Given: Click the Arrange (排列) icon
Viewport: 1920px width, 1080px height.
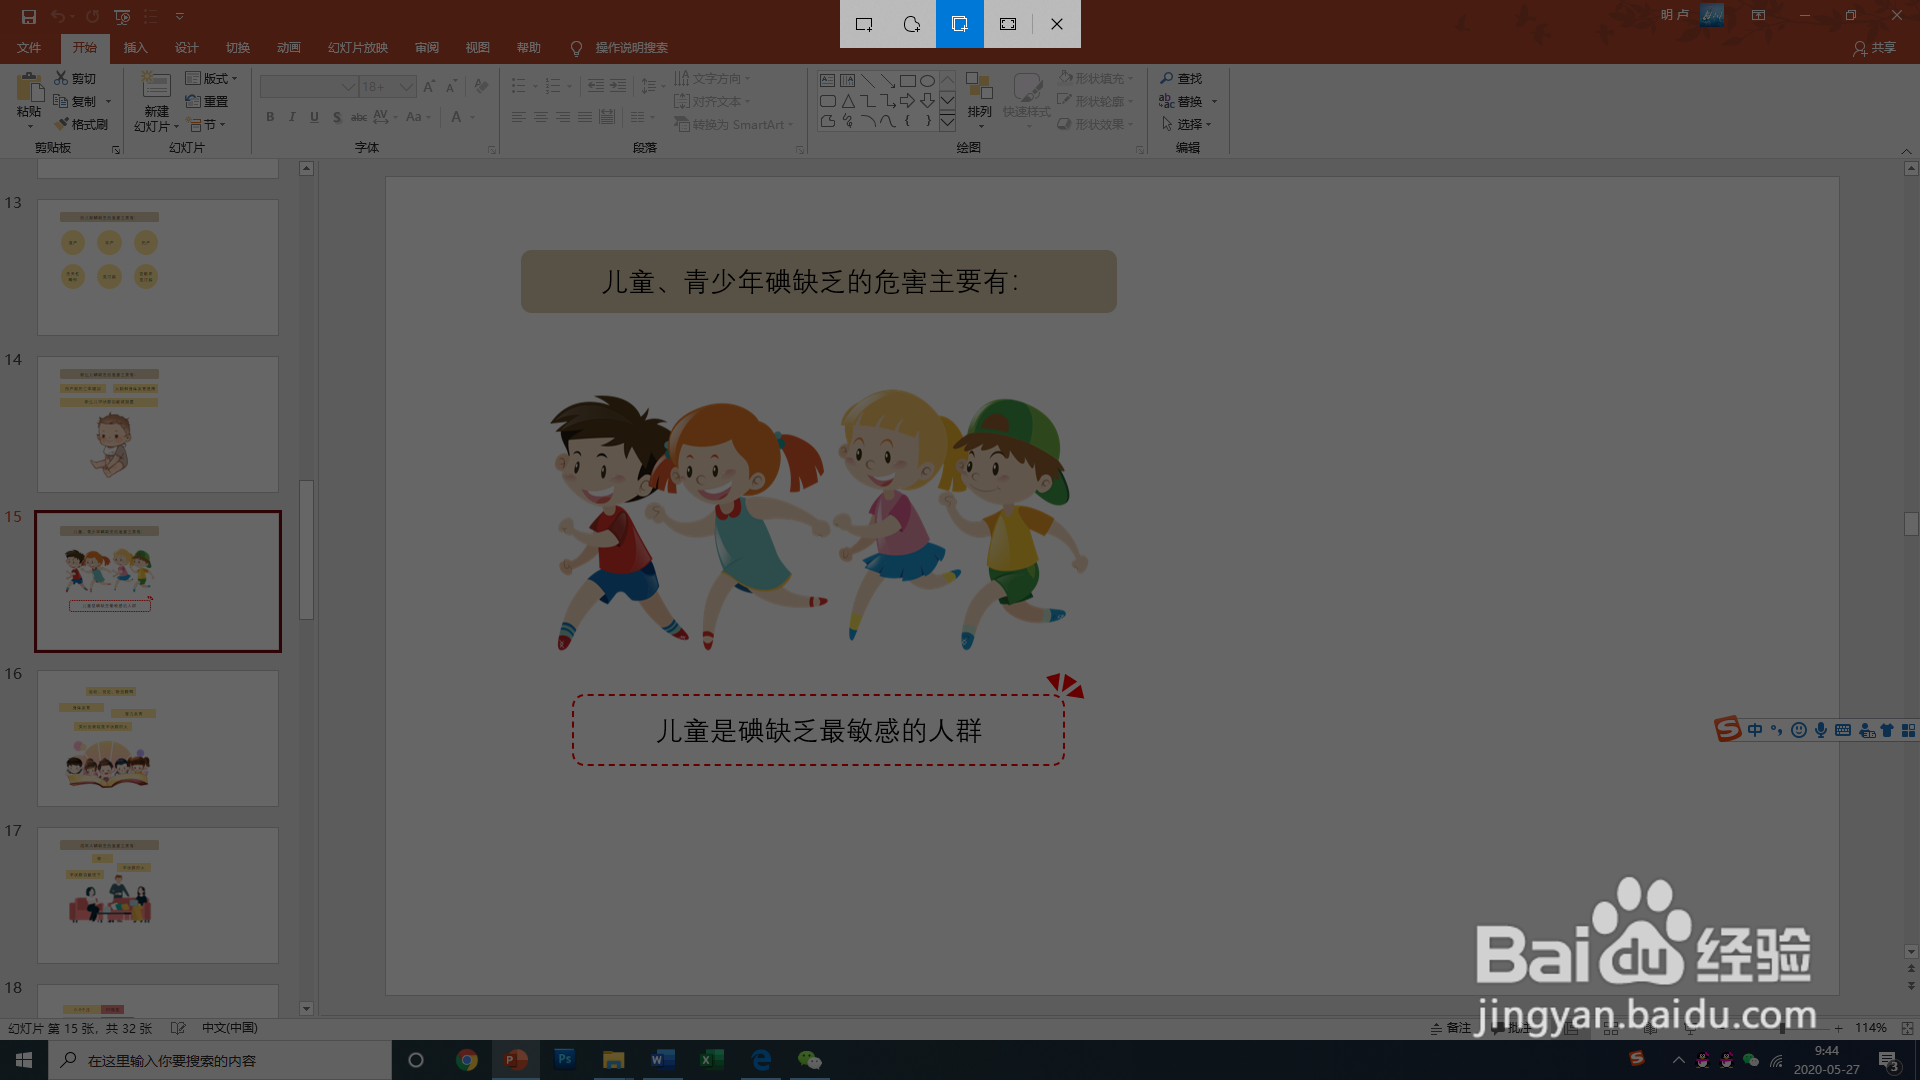Looking at the screenshot, I should click(979, 90).
